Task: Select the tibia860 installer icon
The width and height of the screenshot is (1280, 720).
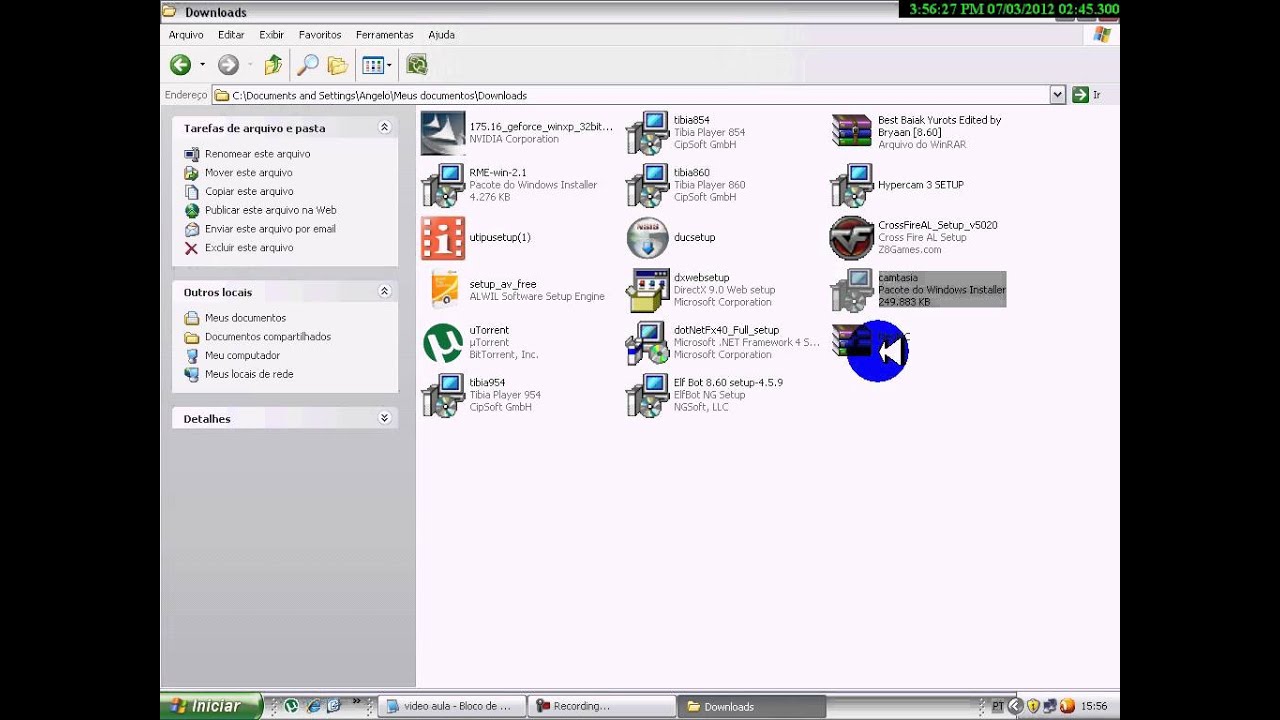Action: [647, 186]
